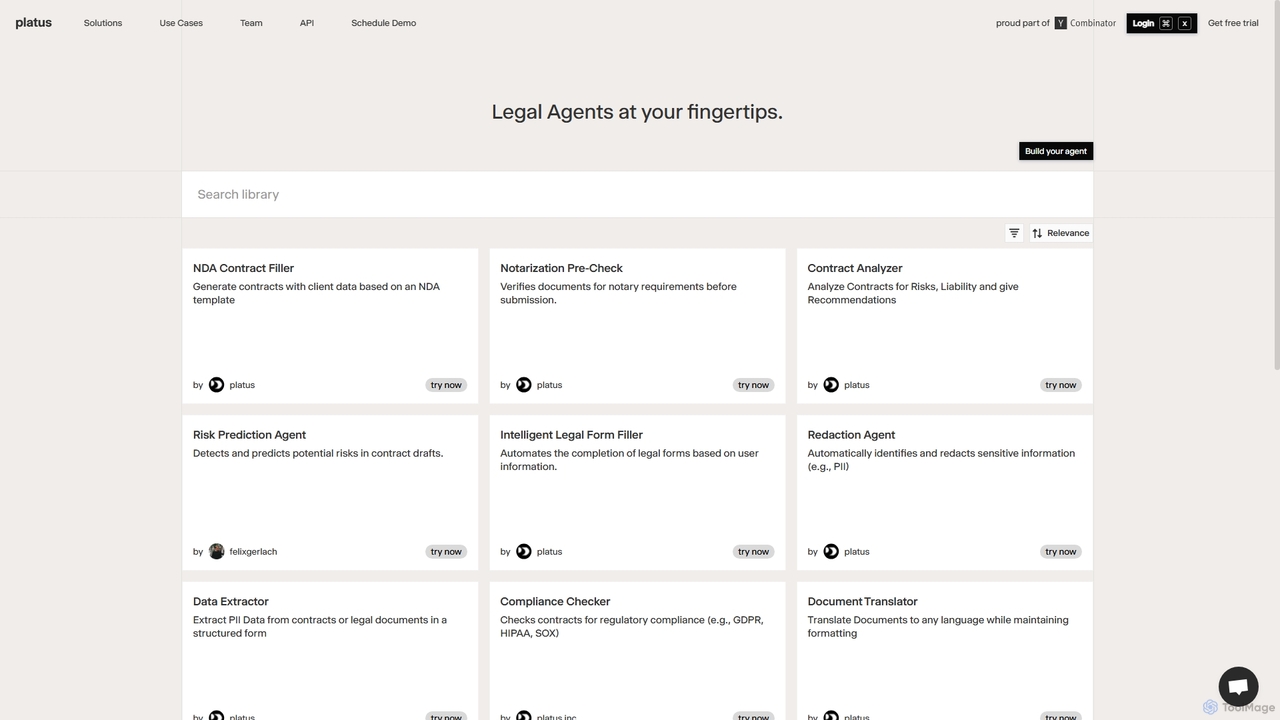
Task: Open the Solutions menu
Action: point(103,23)
